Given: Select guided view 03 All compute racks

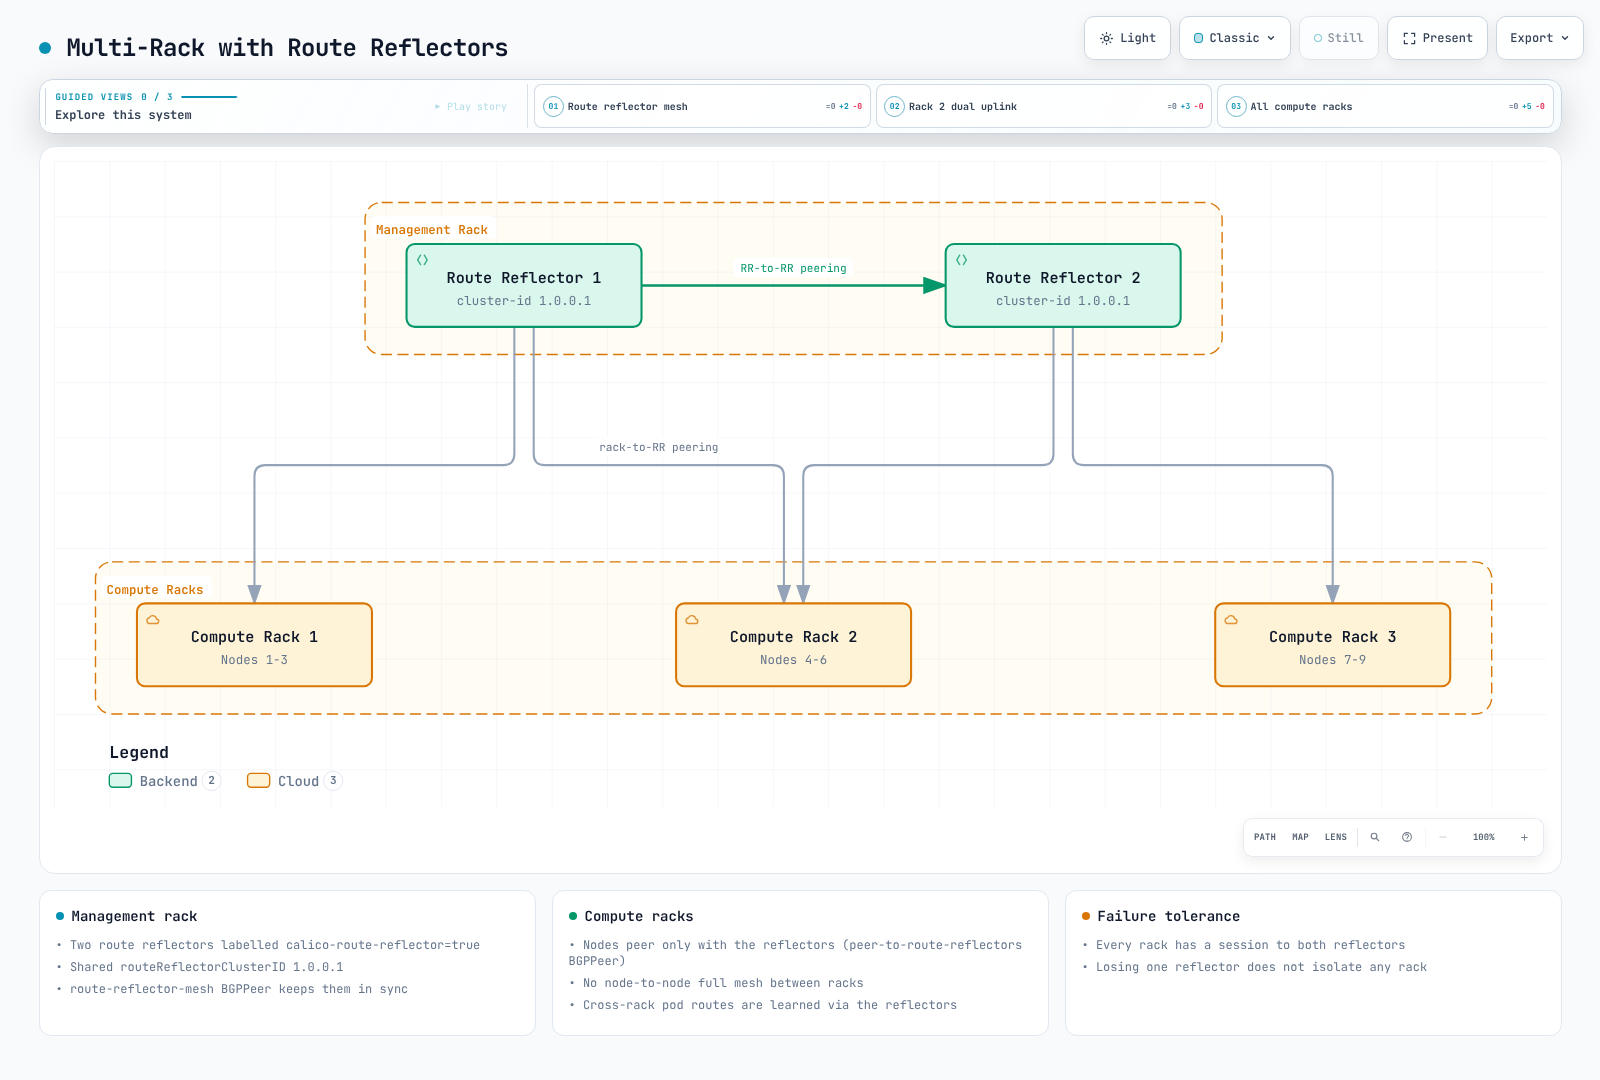Looking at the screenshot, I should tap(1385, 106).
